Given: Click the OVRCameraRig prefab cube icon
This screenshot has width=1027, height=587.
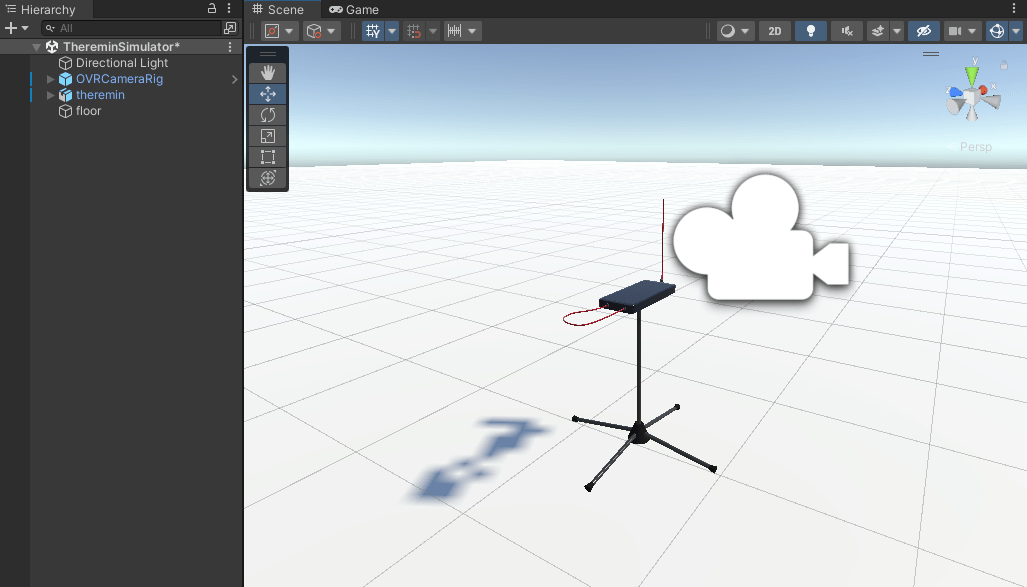Looking at the screenshot, I should coord(65,79).
